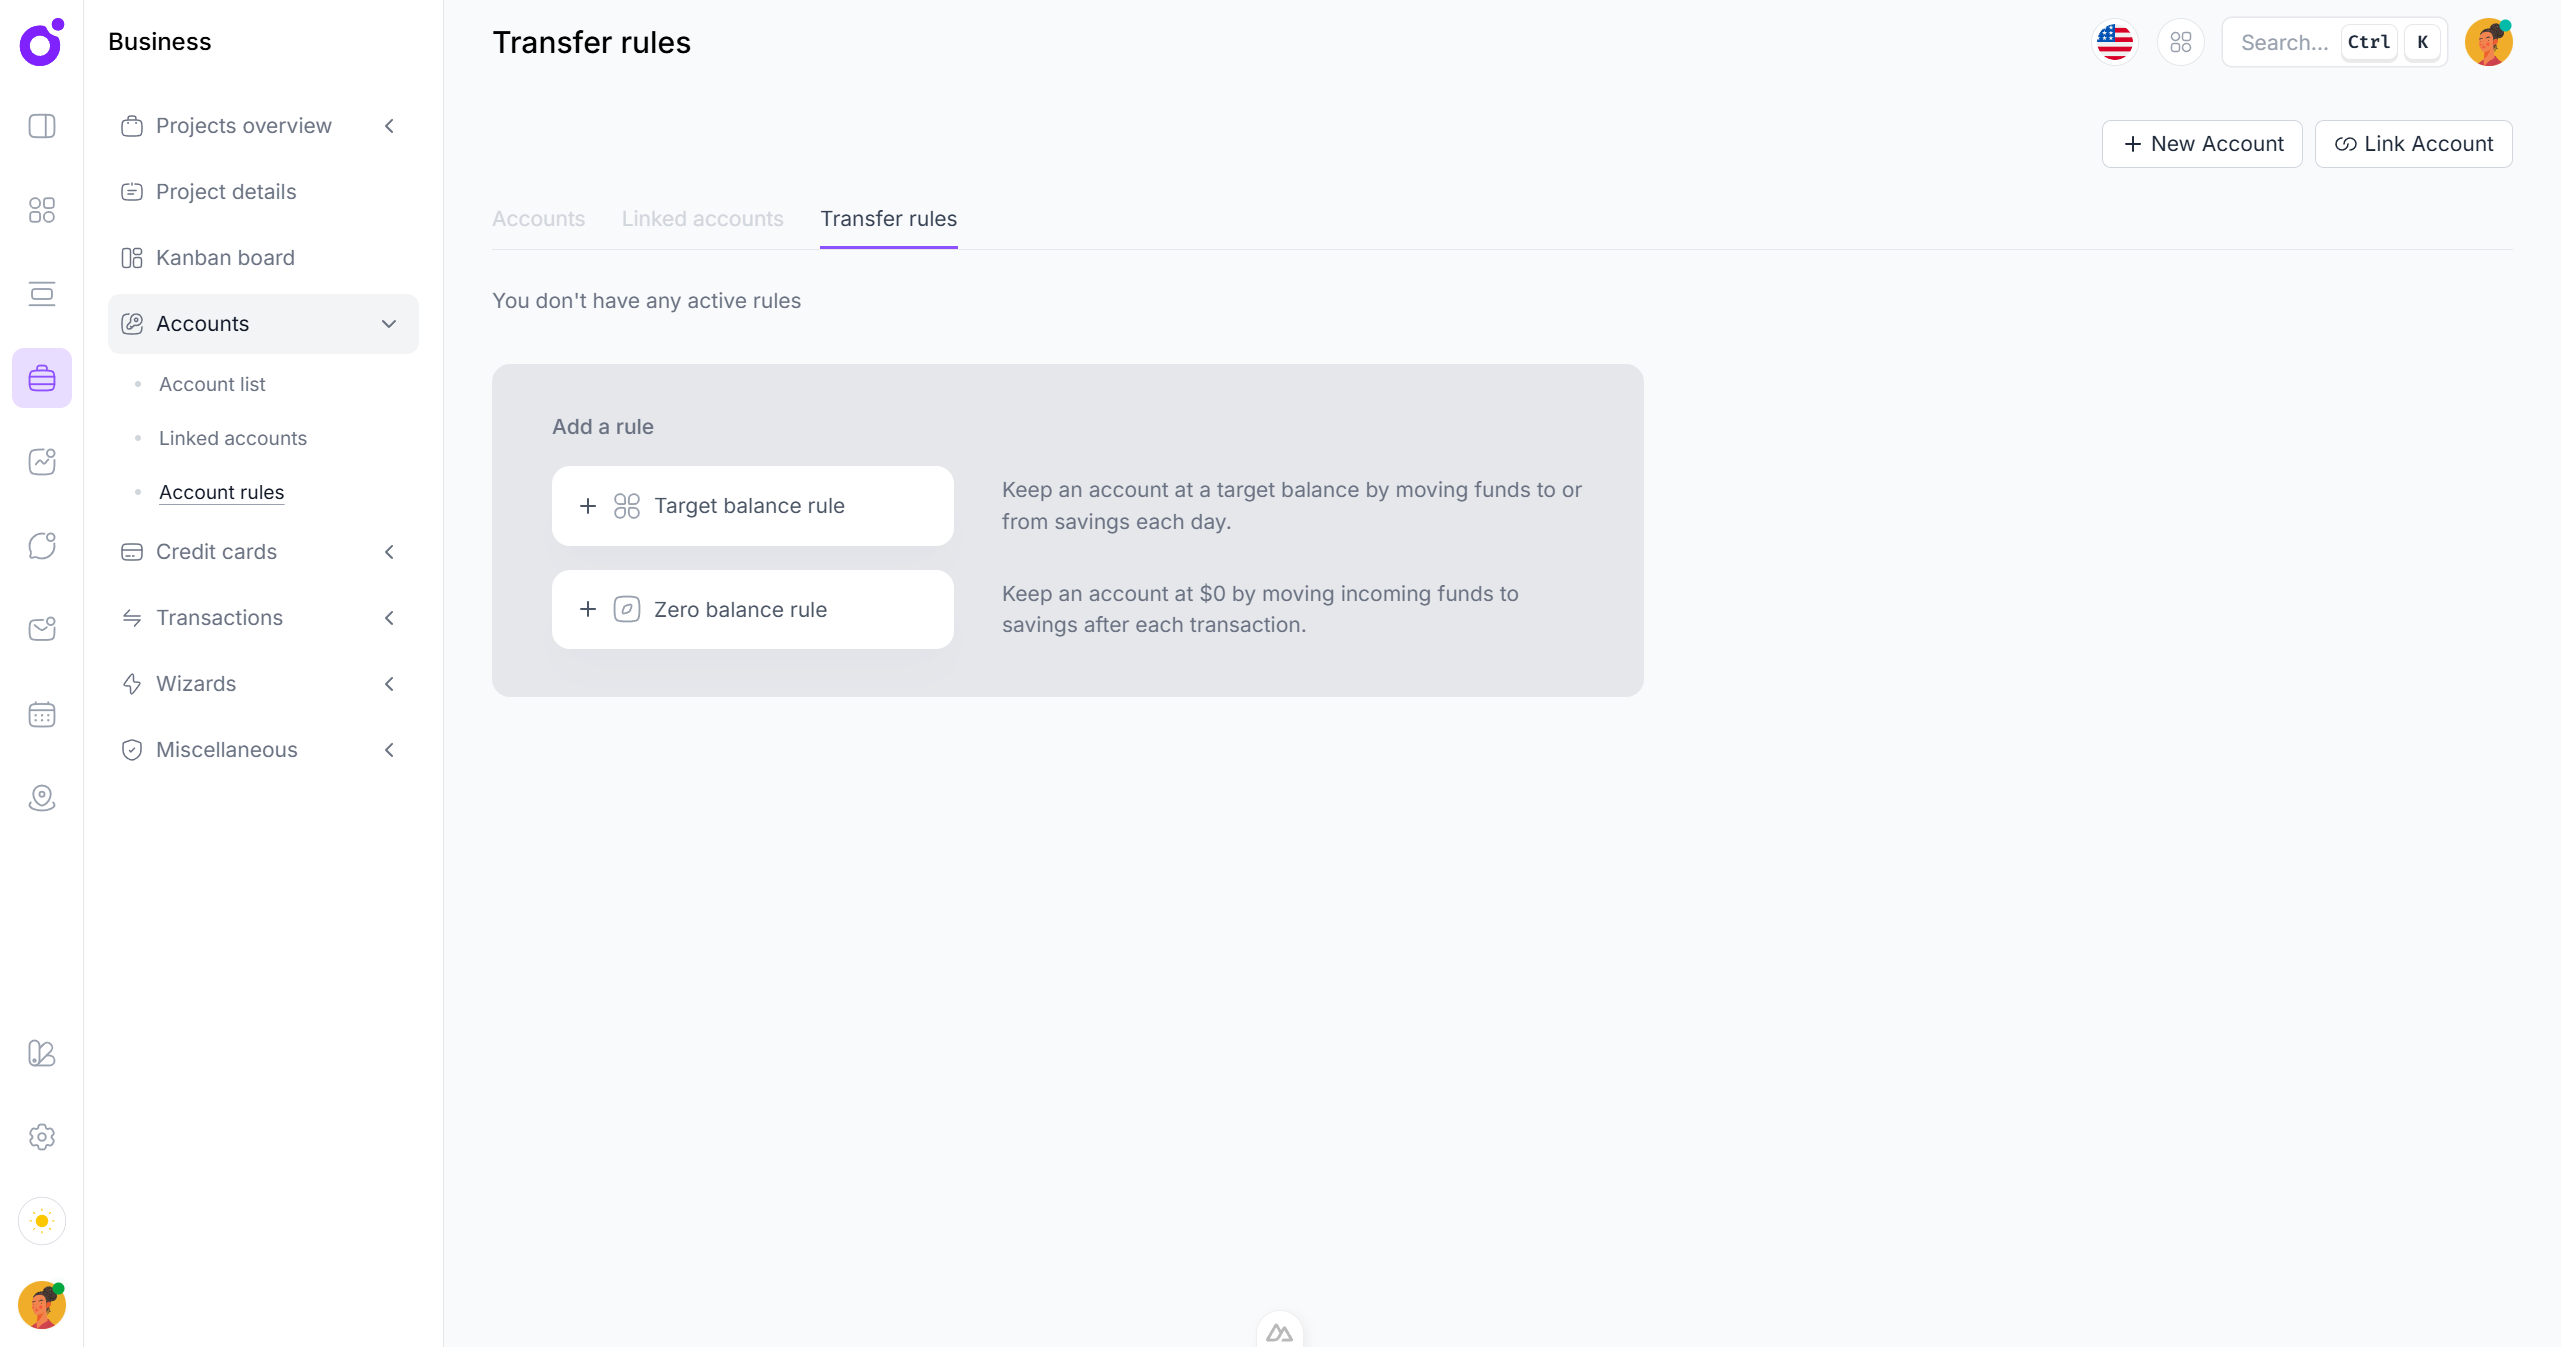Click the briefcase Business icon in rail
2561x1347 pixels.
[x=42, y=378]
